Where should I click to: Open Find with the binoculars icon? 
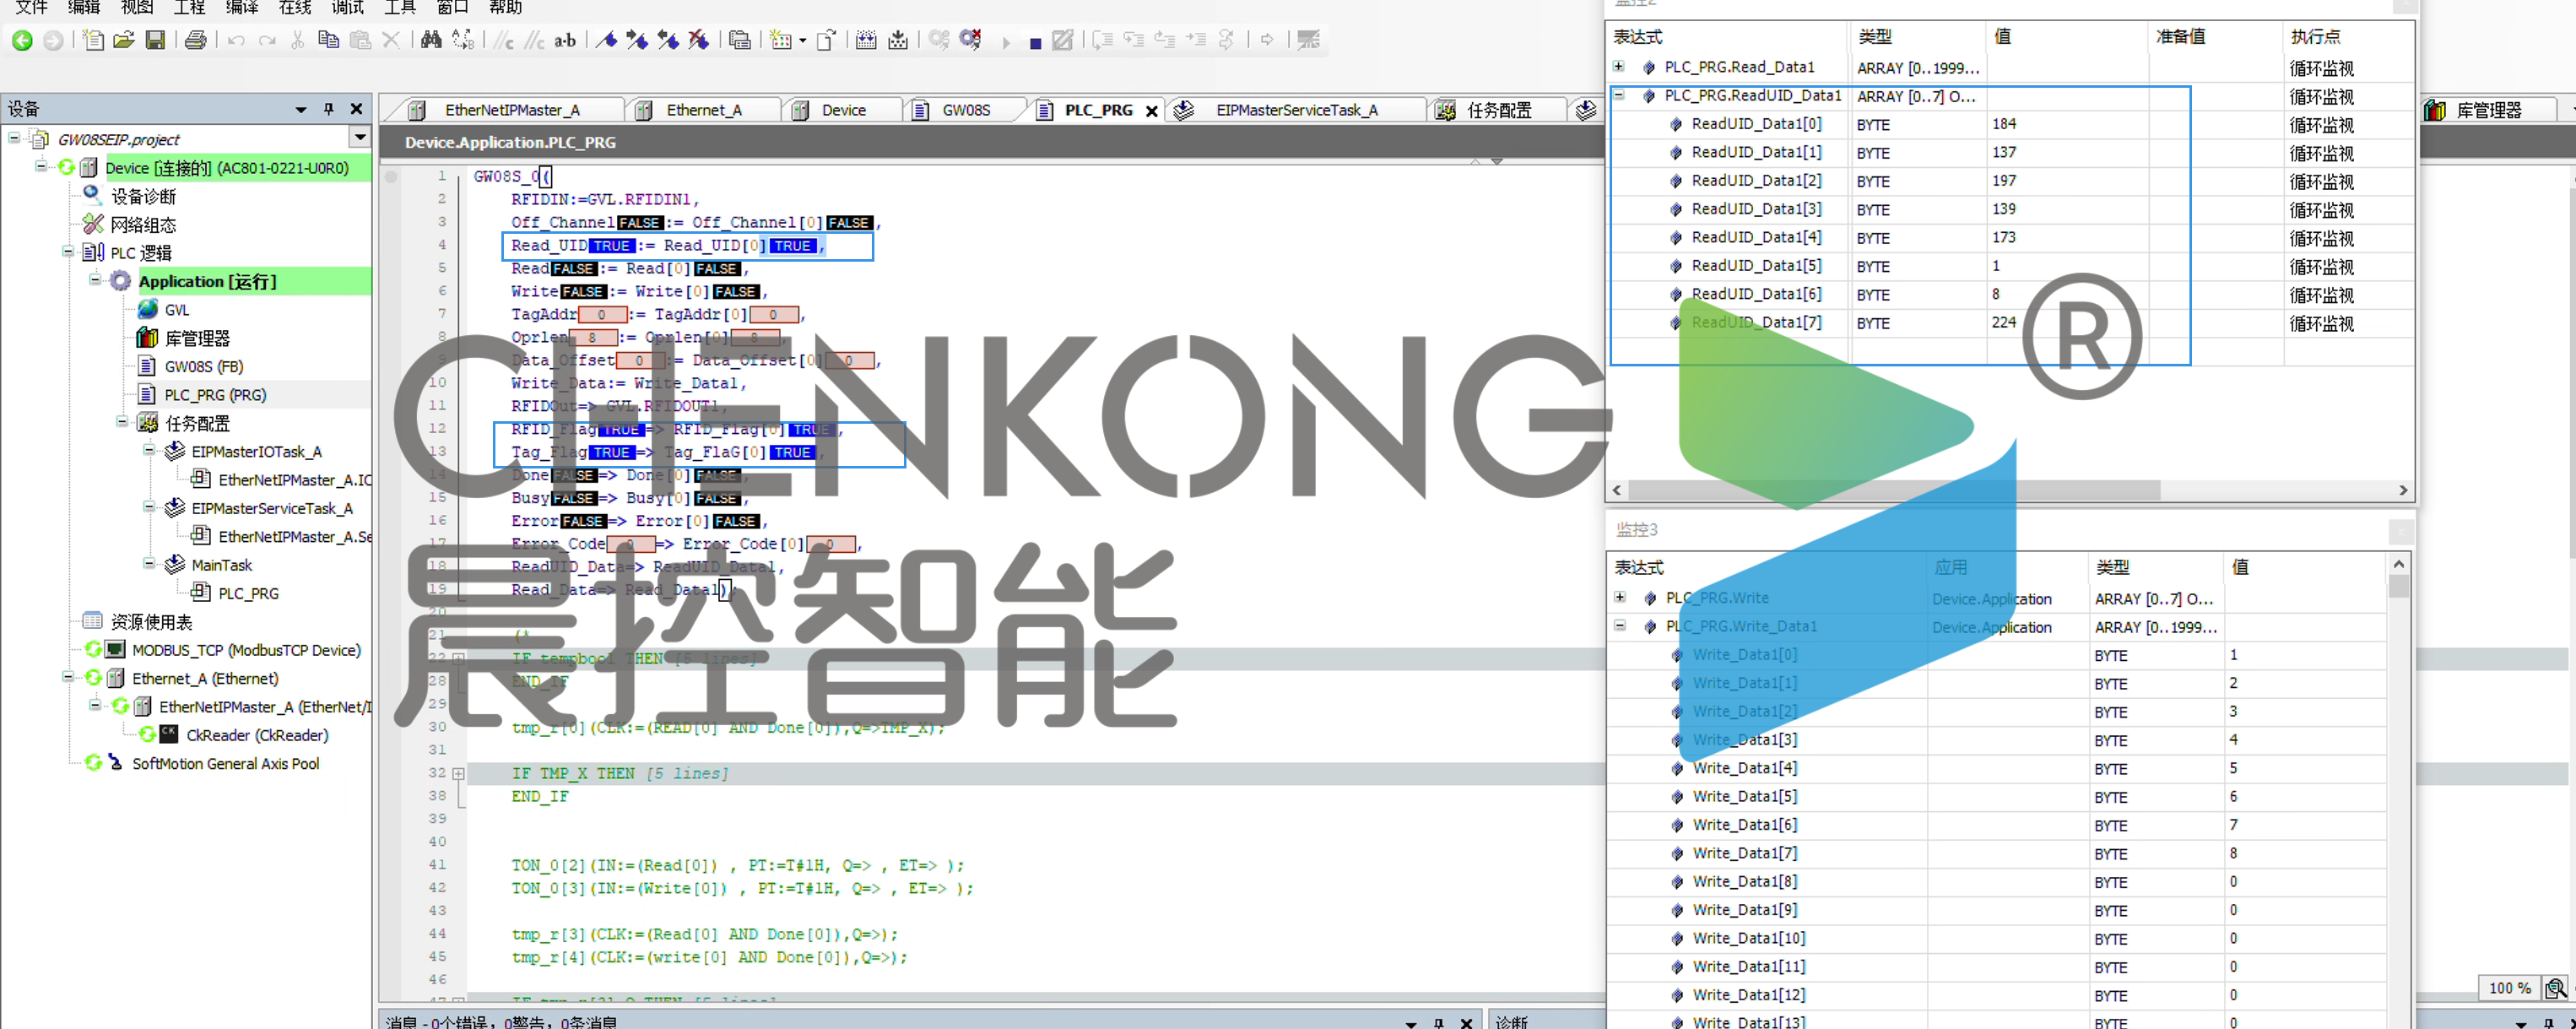(431, 40)
